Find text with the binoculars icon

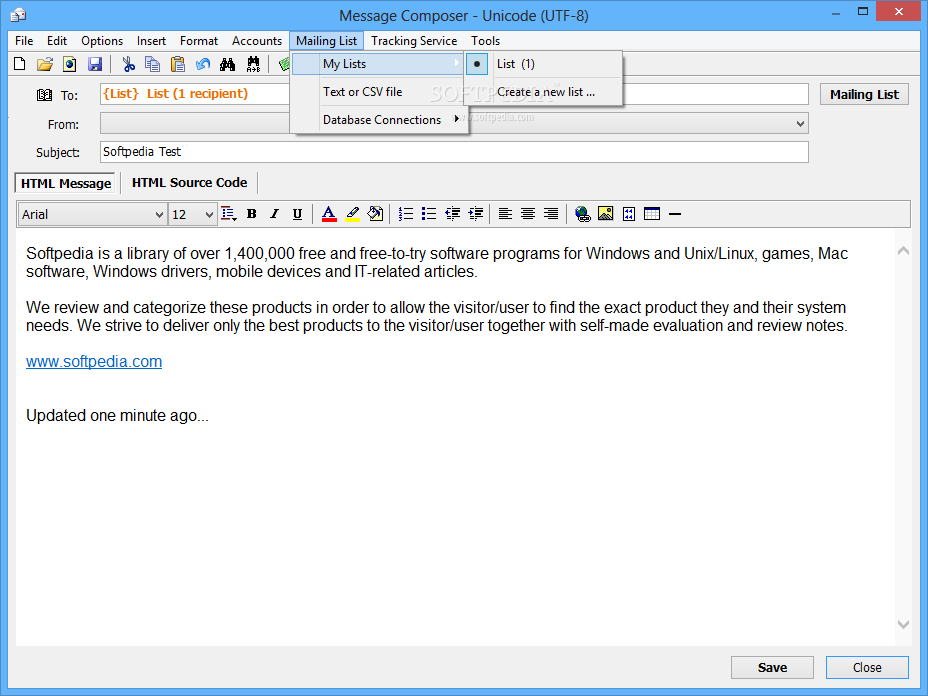tap(227, 64)
